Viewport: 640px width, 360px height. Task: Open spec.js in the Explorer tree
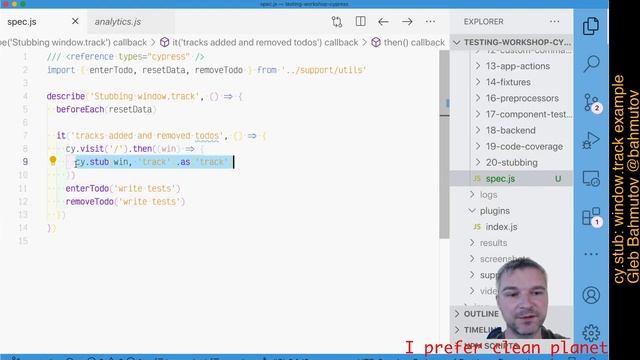(512, 179)
